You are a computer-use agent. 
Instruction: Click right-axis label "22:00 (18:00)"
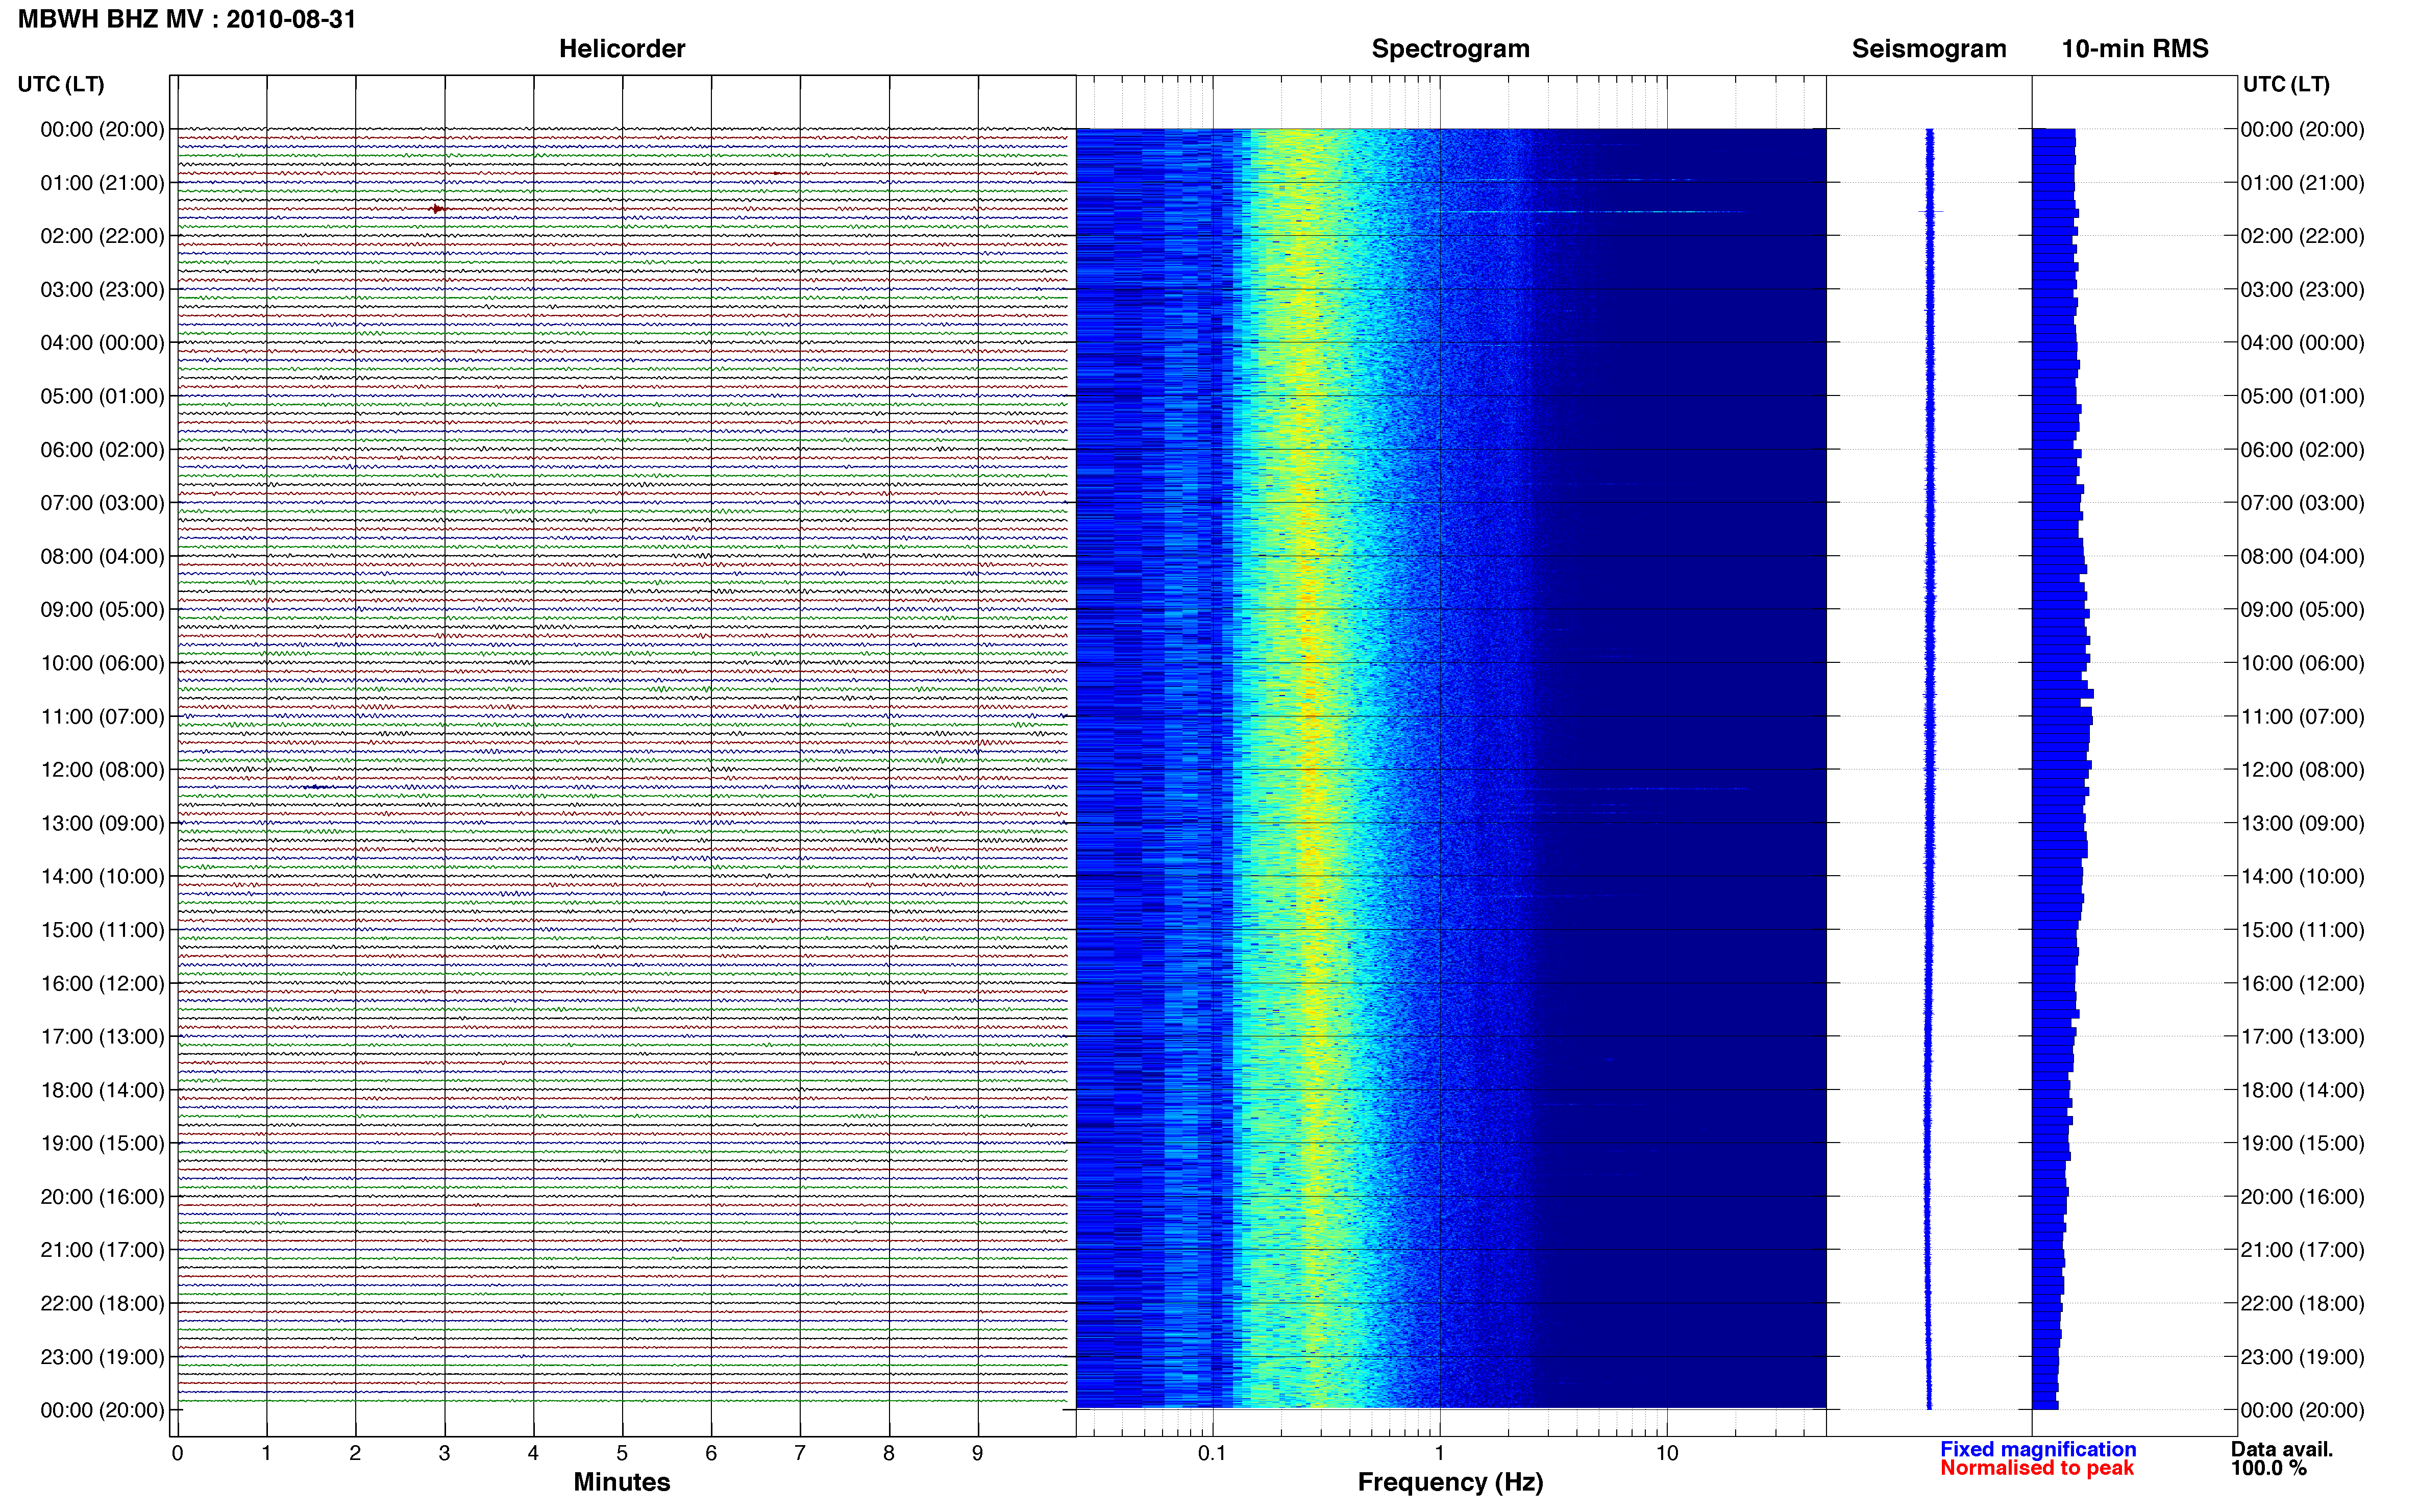click(x=2303, y=1304)
